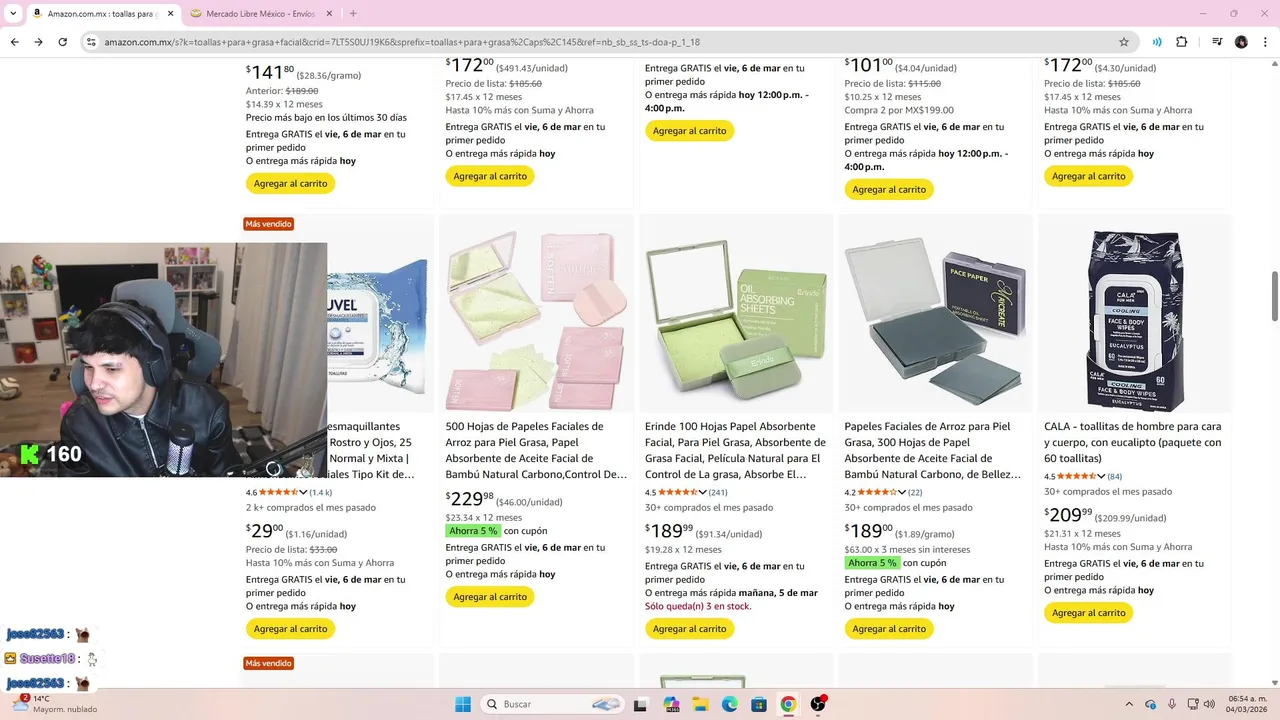Open Microsoft Edge from the taskbar
1280x720 pixels.
coord(730,704)
